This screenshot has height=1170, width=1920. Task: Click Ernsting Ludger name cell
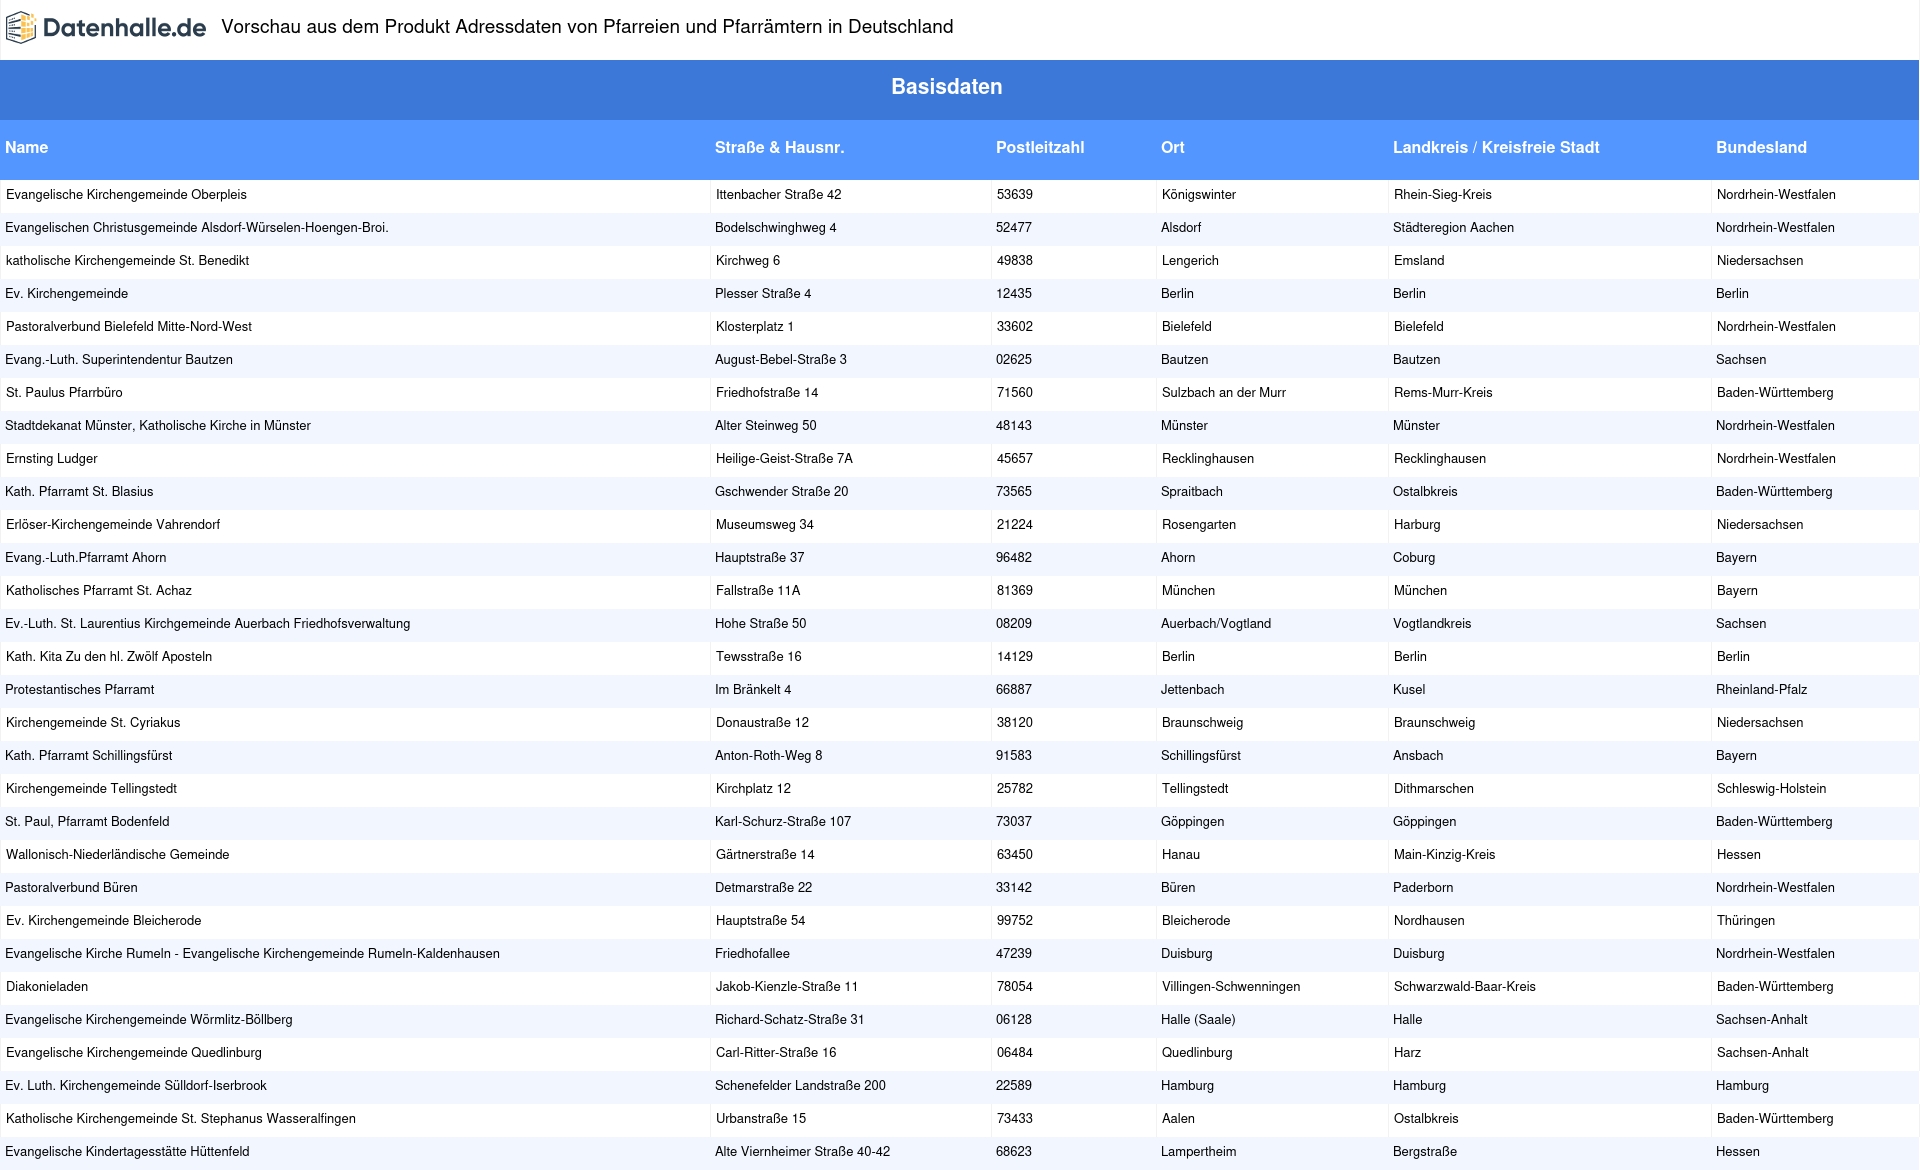[x=52, y=459]
